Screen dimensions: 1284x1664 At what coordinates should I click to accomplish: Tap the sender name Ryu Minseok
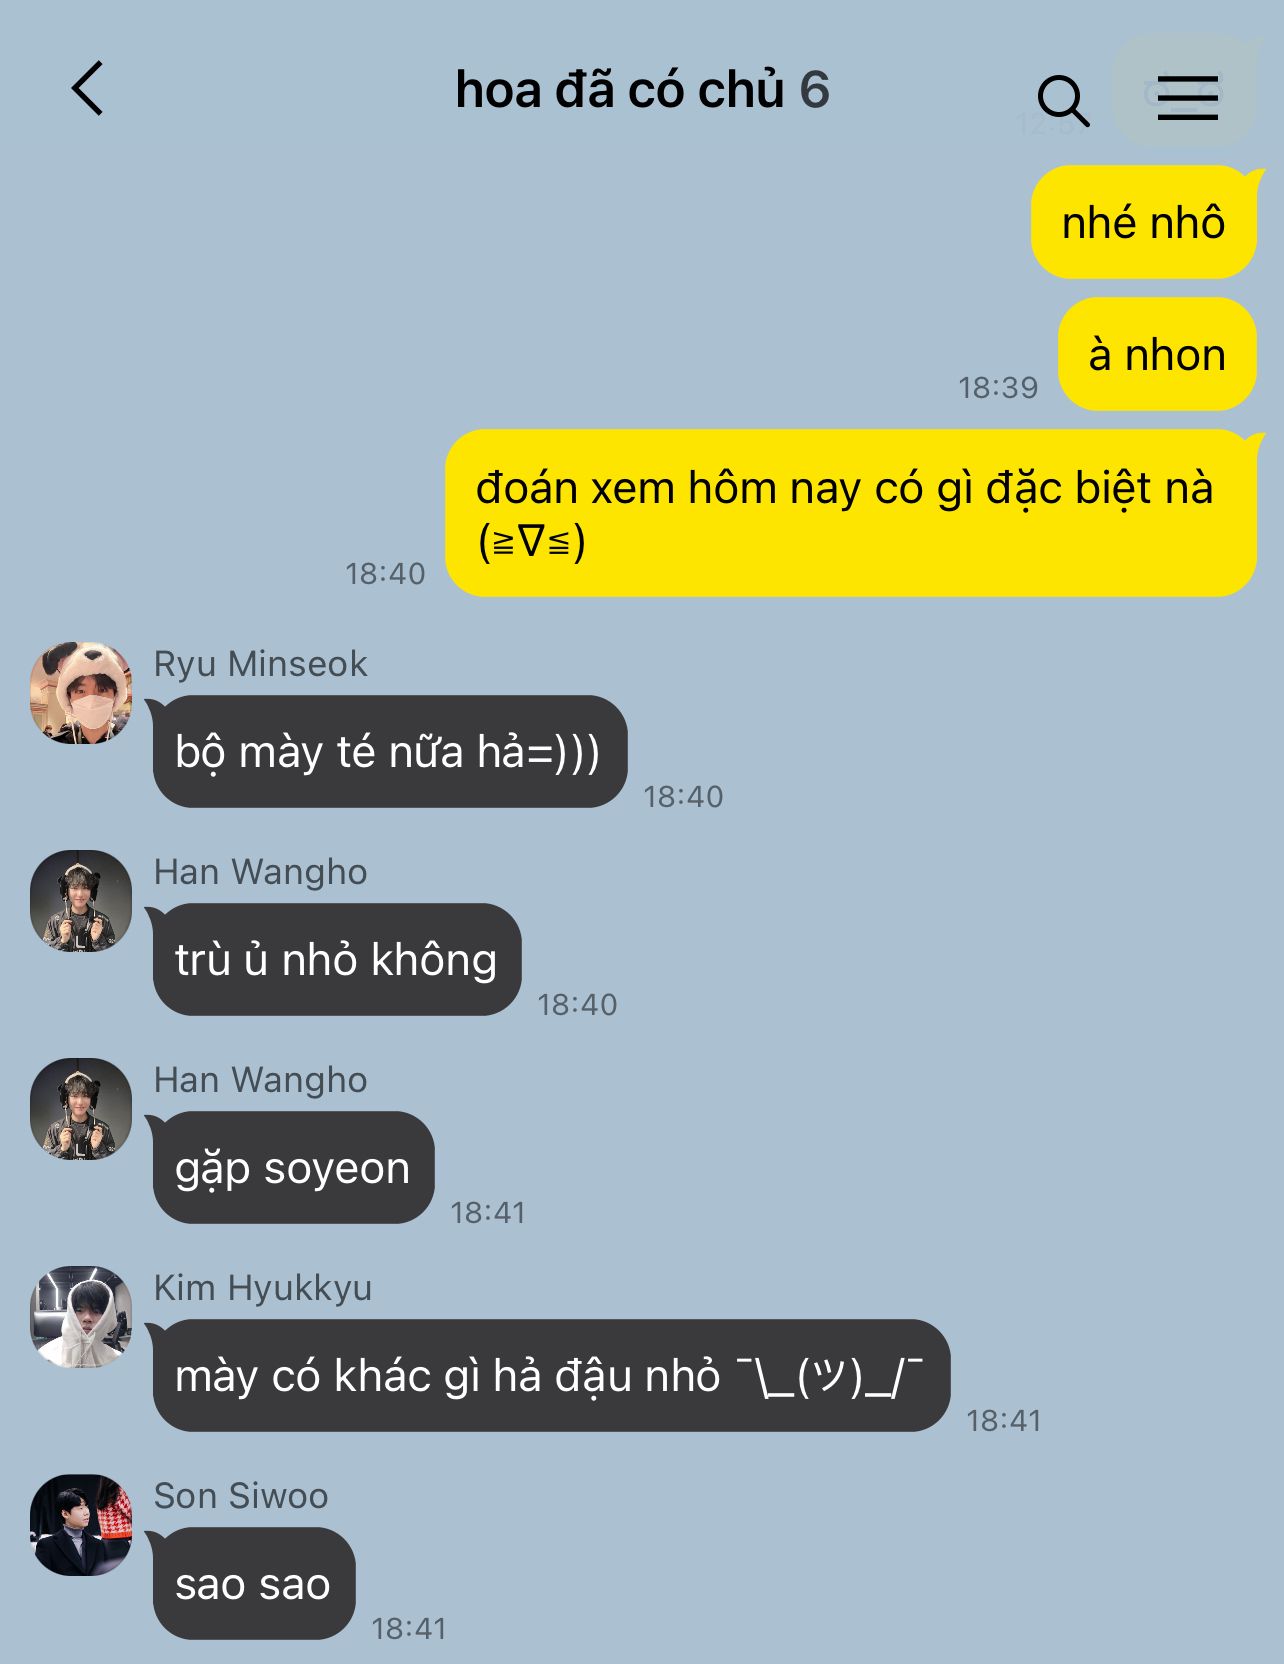coord(260,664)
